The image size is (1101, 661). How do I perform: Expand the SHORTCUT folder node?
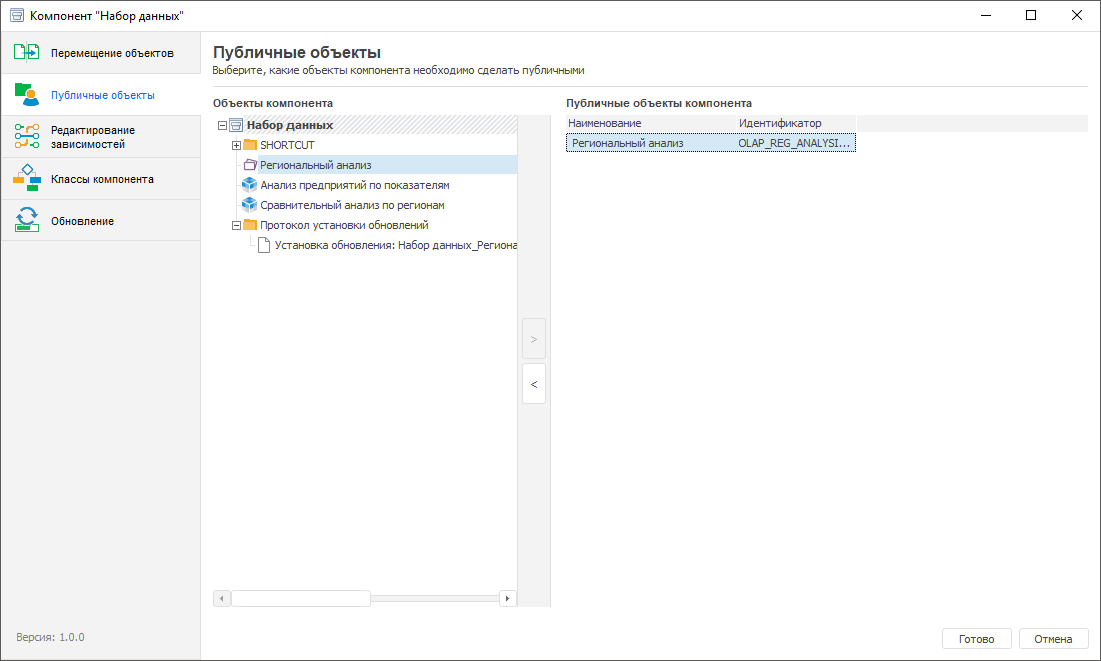(237, 145)
